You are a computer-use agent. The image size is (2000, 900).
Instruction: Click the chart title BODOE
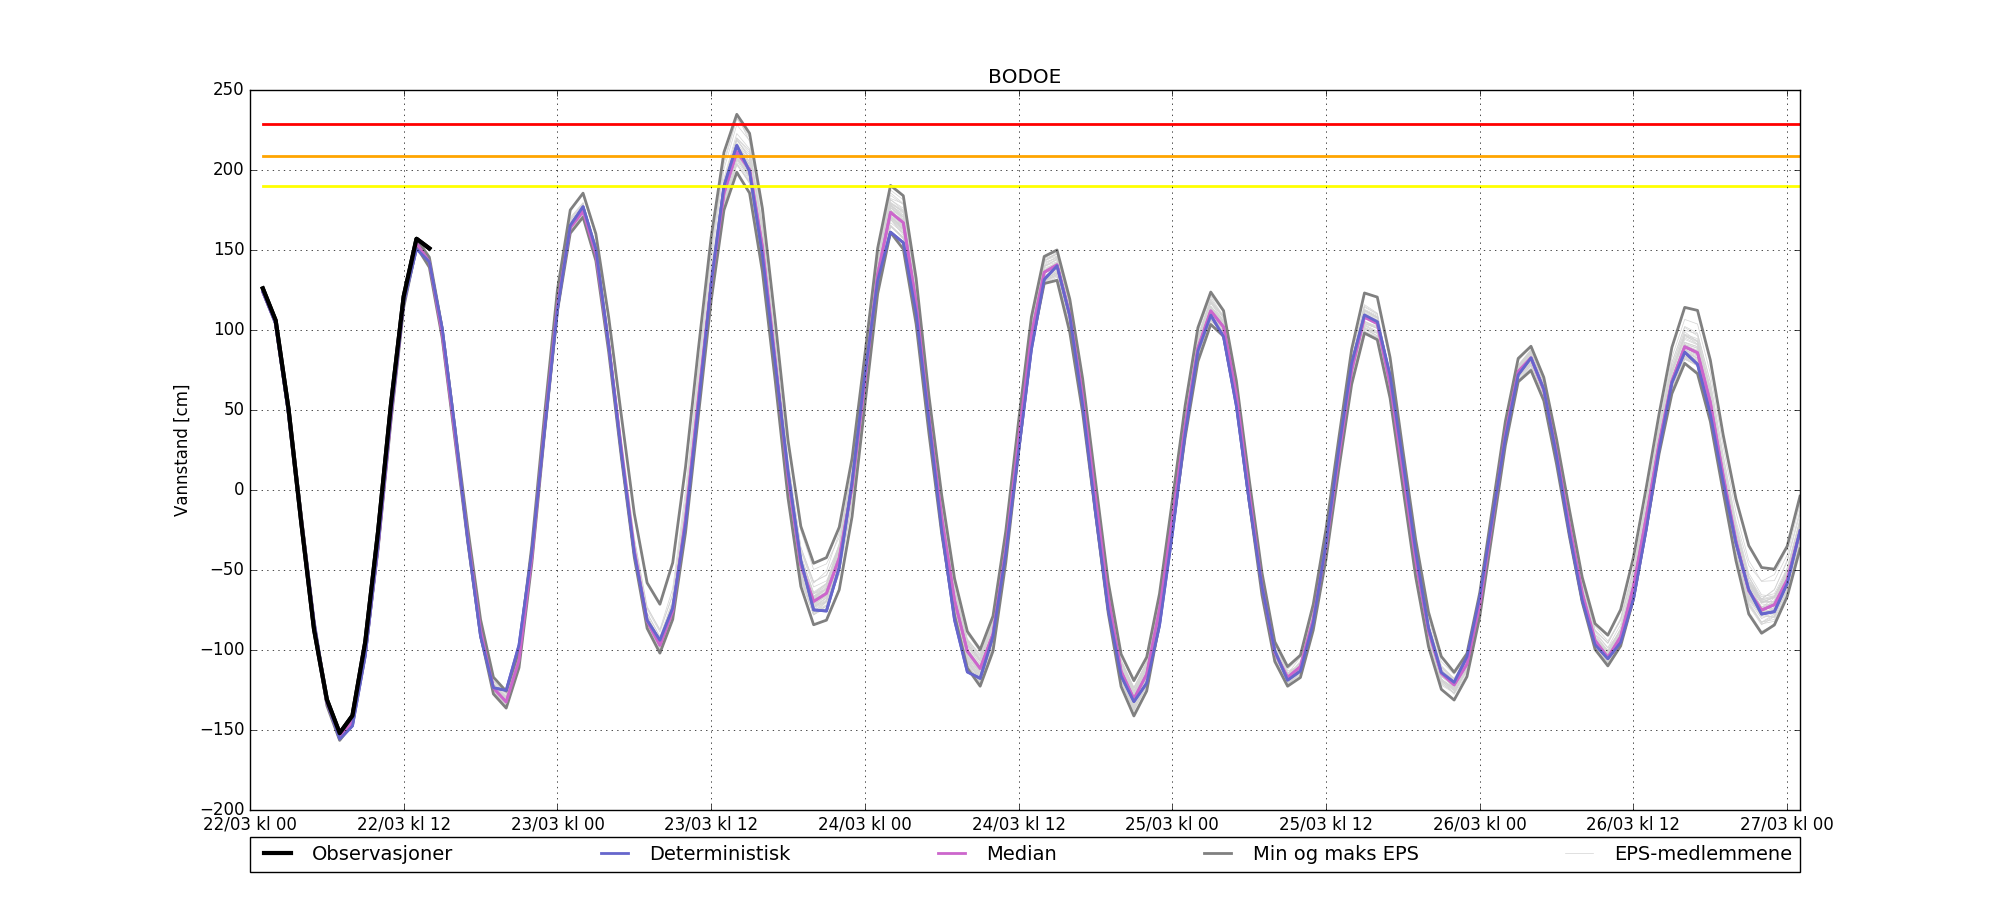(1024, 77)
